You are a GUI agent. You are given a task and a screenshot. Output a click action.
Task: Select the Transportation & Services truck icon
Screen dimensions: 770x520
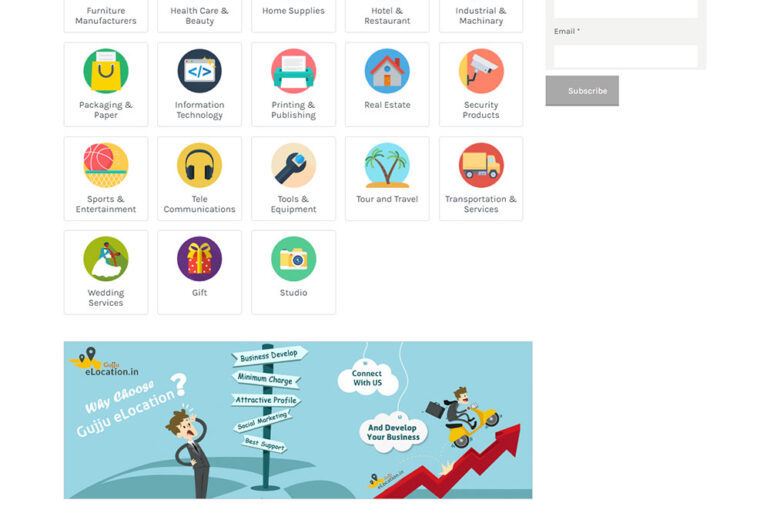pos(481,165)
